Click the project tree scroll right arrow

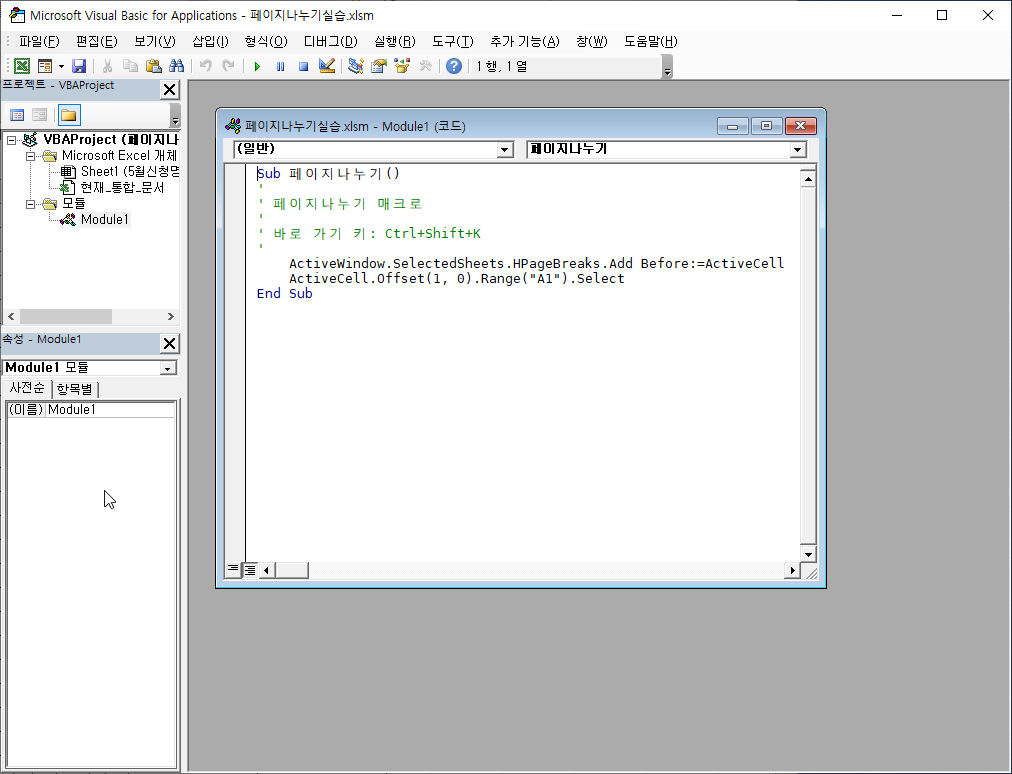pyautogui.click(x=170, y=316)
